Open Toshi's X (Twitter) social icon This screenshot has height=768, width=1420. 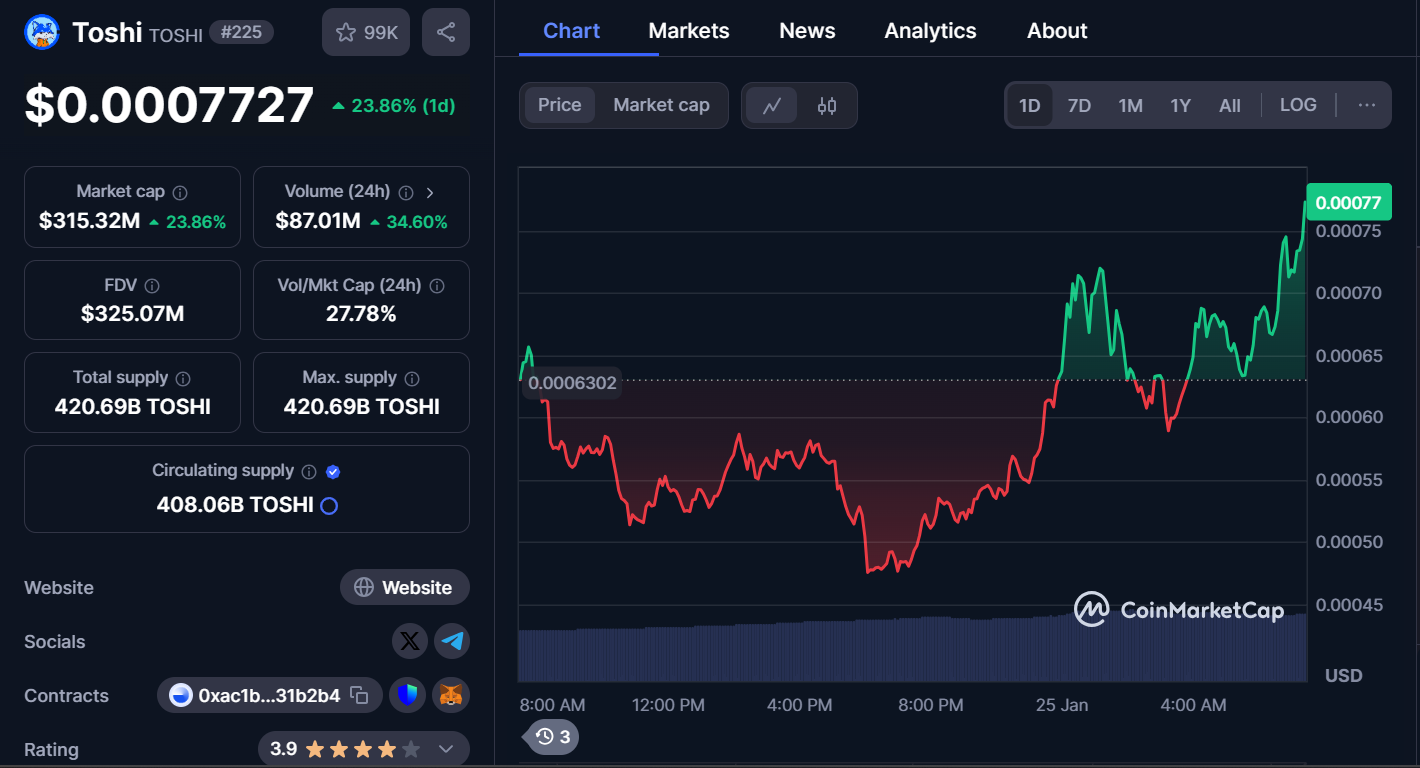coord(410,641)
